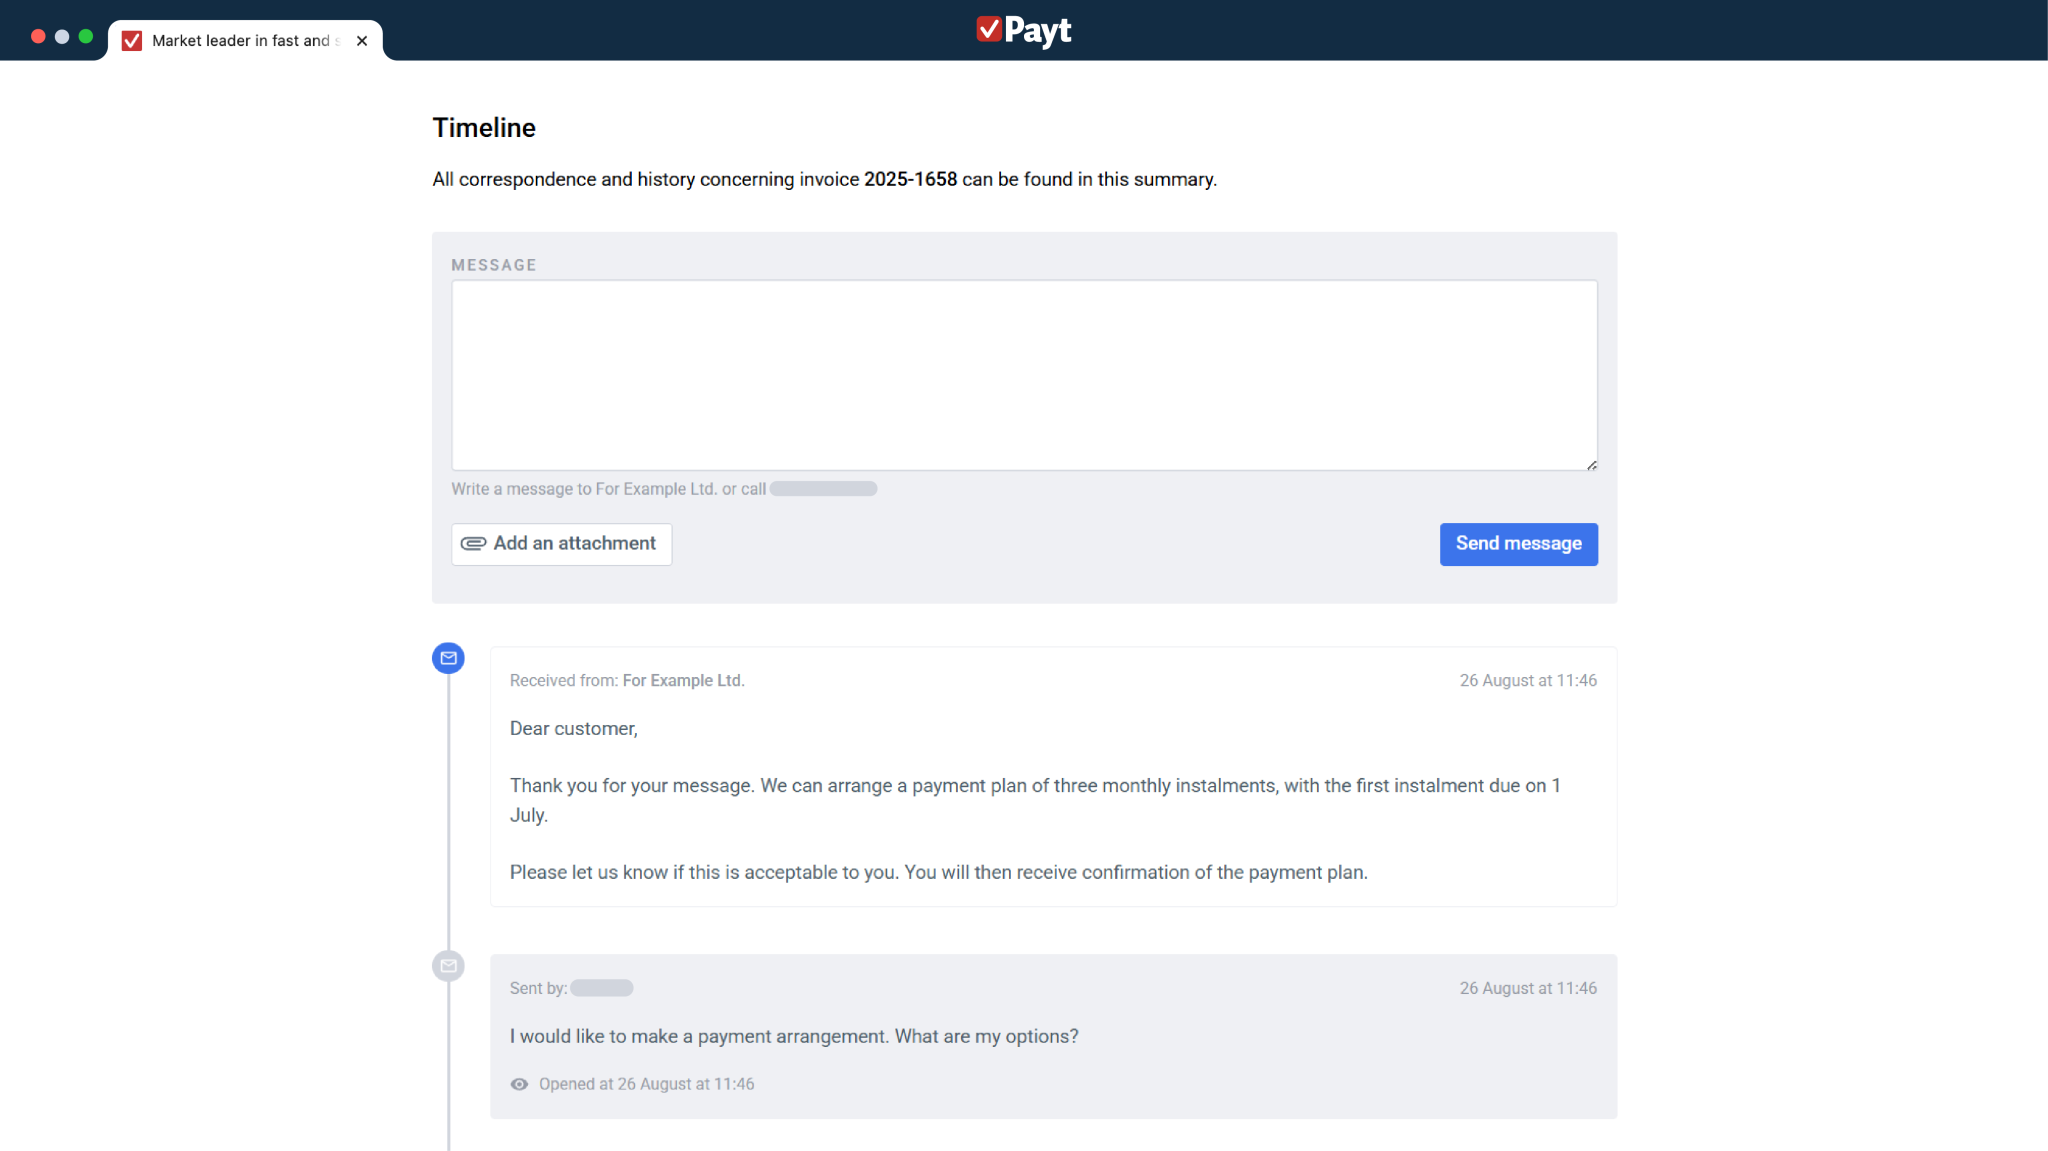Viewport: 2048px width, 1151px height.
Task: Click the blue envelope timeline icon
Action: [448, 658]
